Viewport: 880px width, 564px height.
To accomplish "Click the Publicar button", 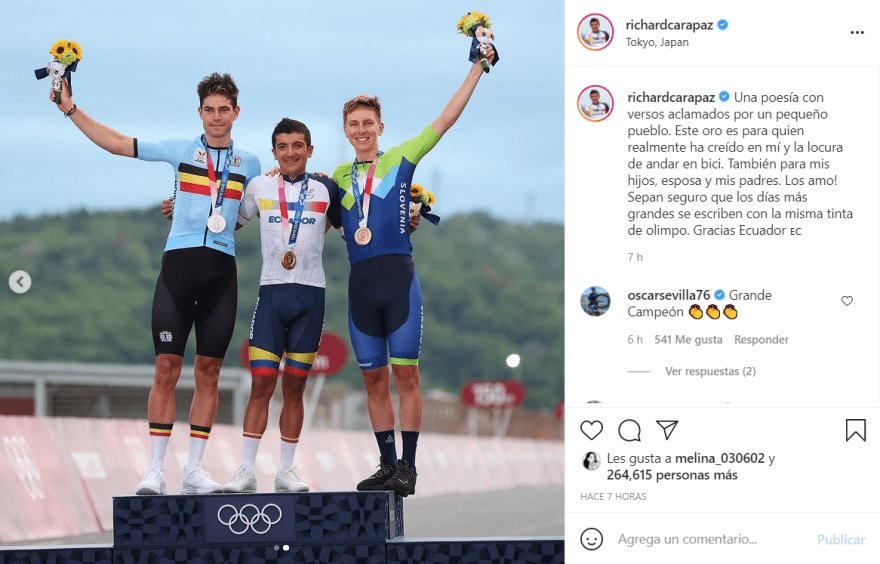I will click(x=841, y=539).
